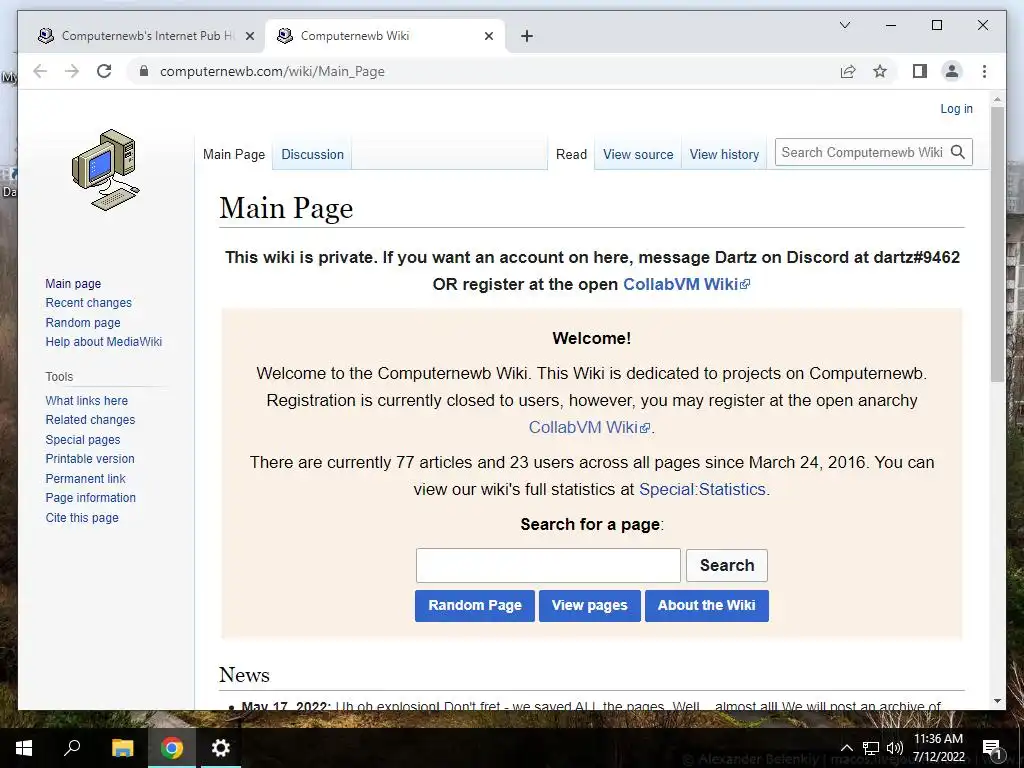Click Related changes in Tools

point(90,420)
